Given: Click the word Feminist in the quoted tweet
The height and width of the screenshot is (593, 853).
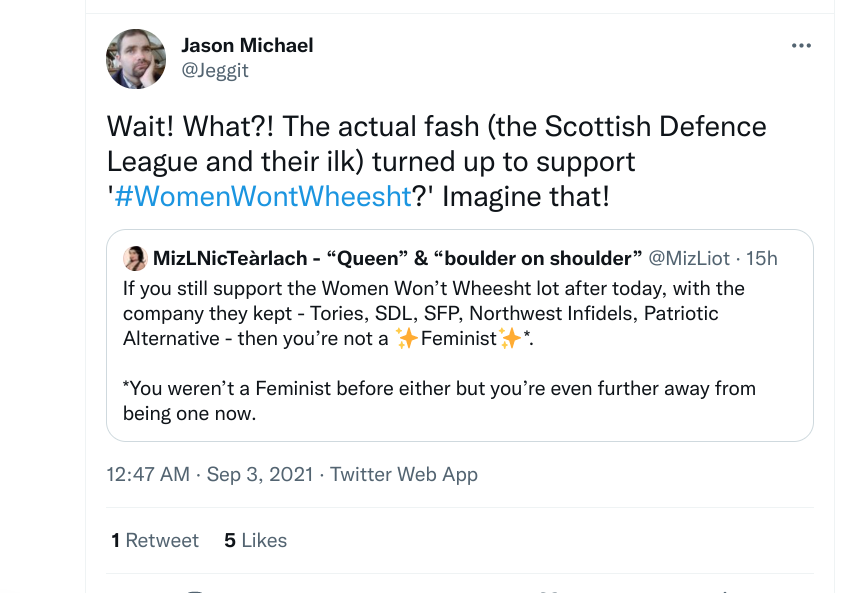Looking at the screenshot, I should tap(458, 338).
